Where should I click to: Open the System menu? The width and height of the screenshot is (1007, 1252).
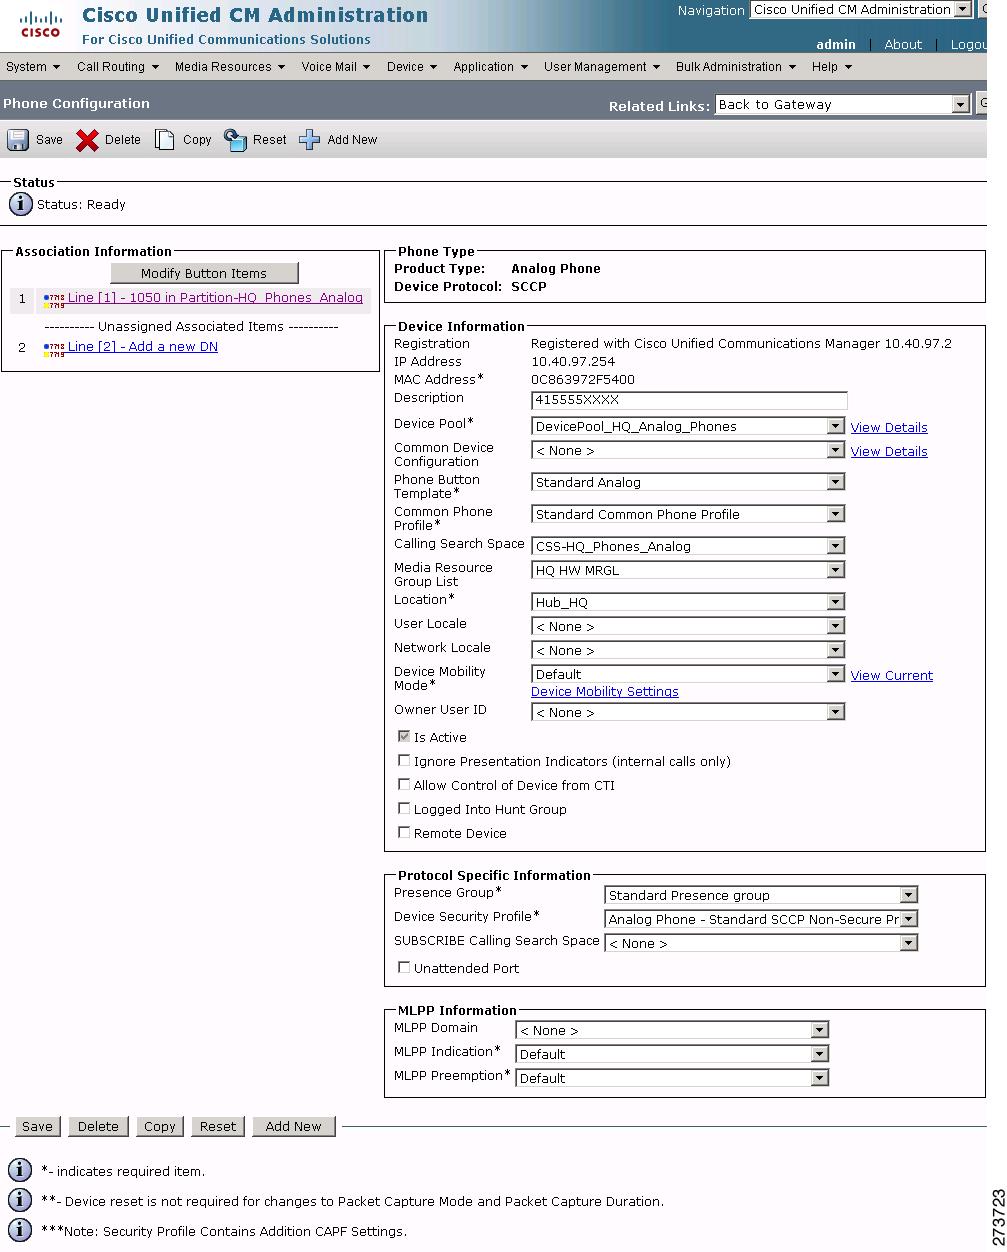[x=33, y=67]
